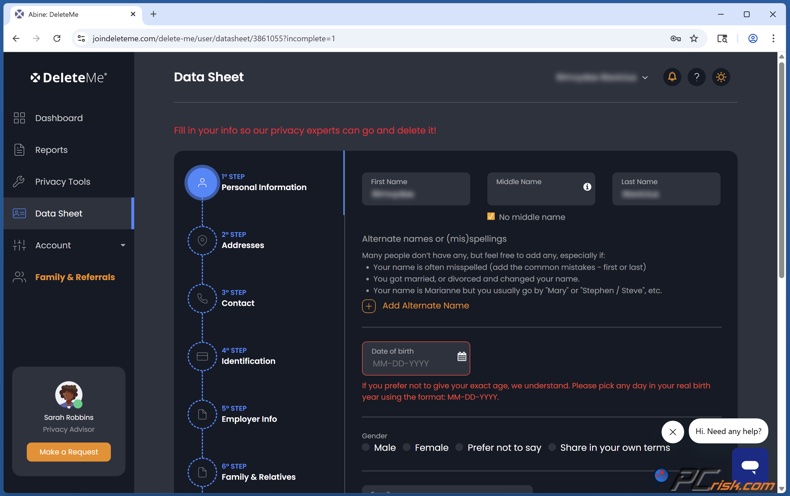Click the notifications bell icon
790x496 pixels.
coord(672,77)
